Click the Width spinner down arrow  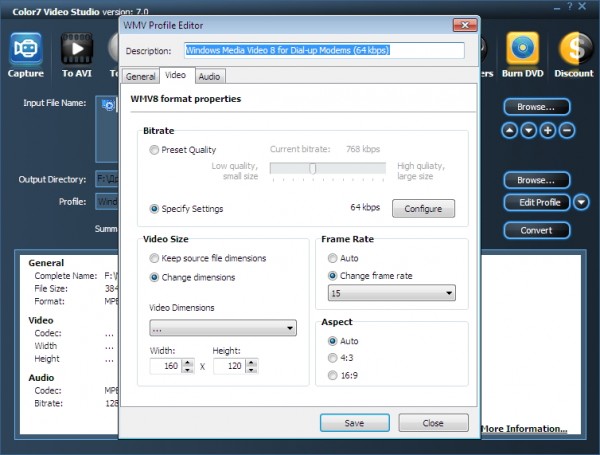coord(188,370)
